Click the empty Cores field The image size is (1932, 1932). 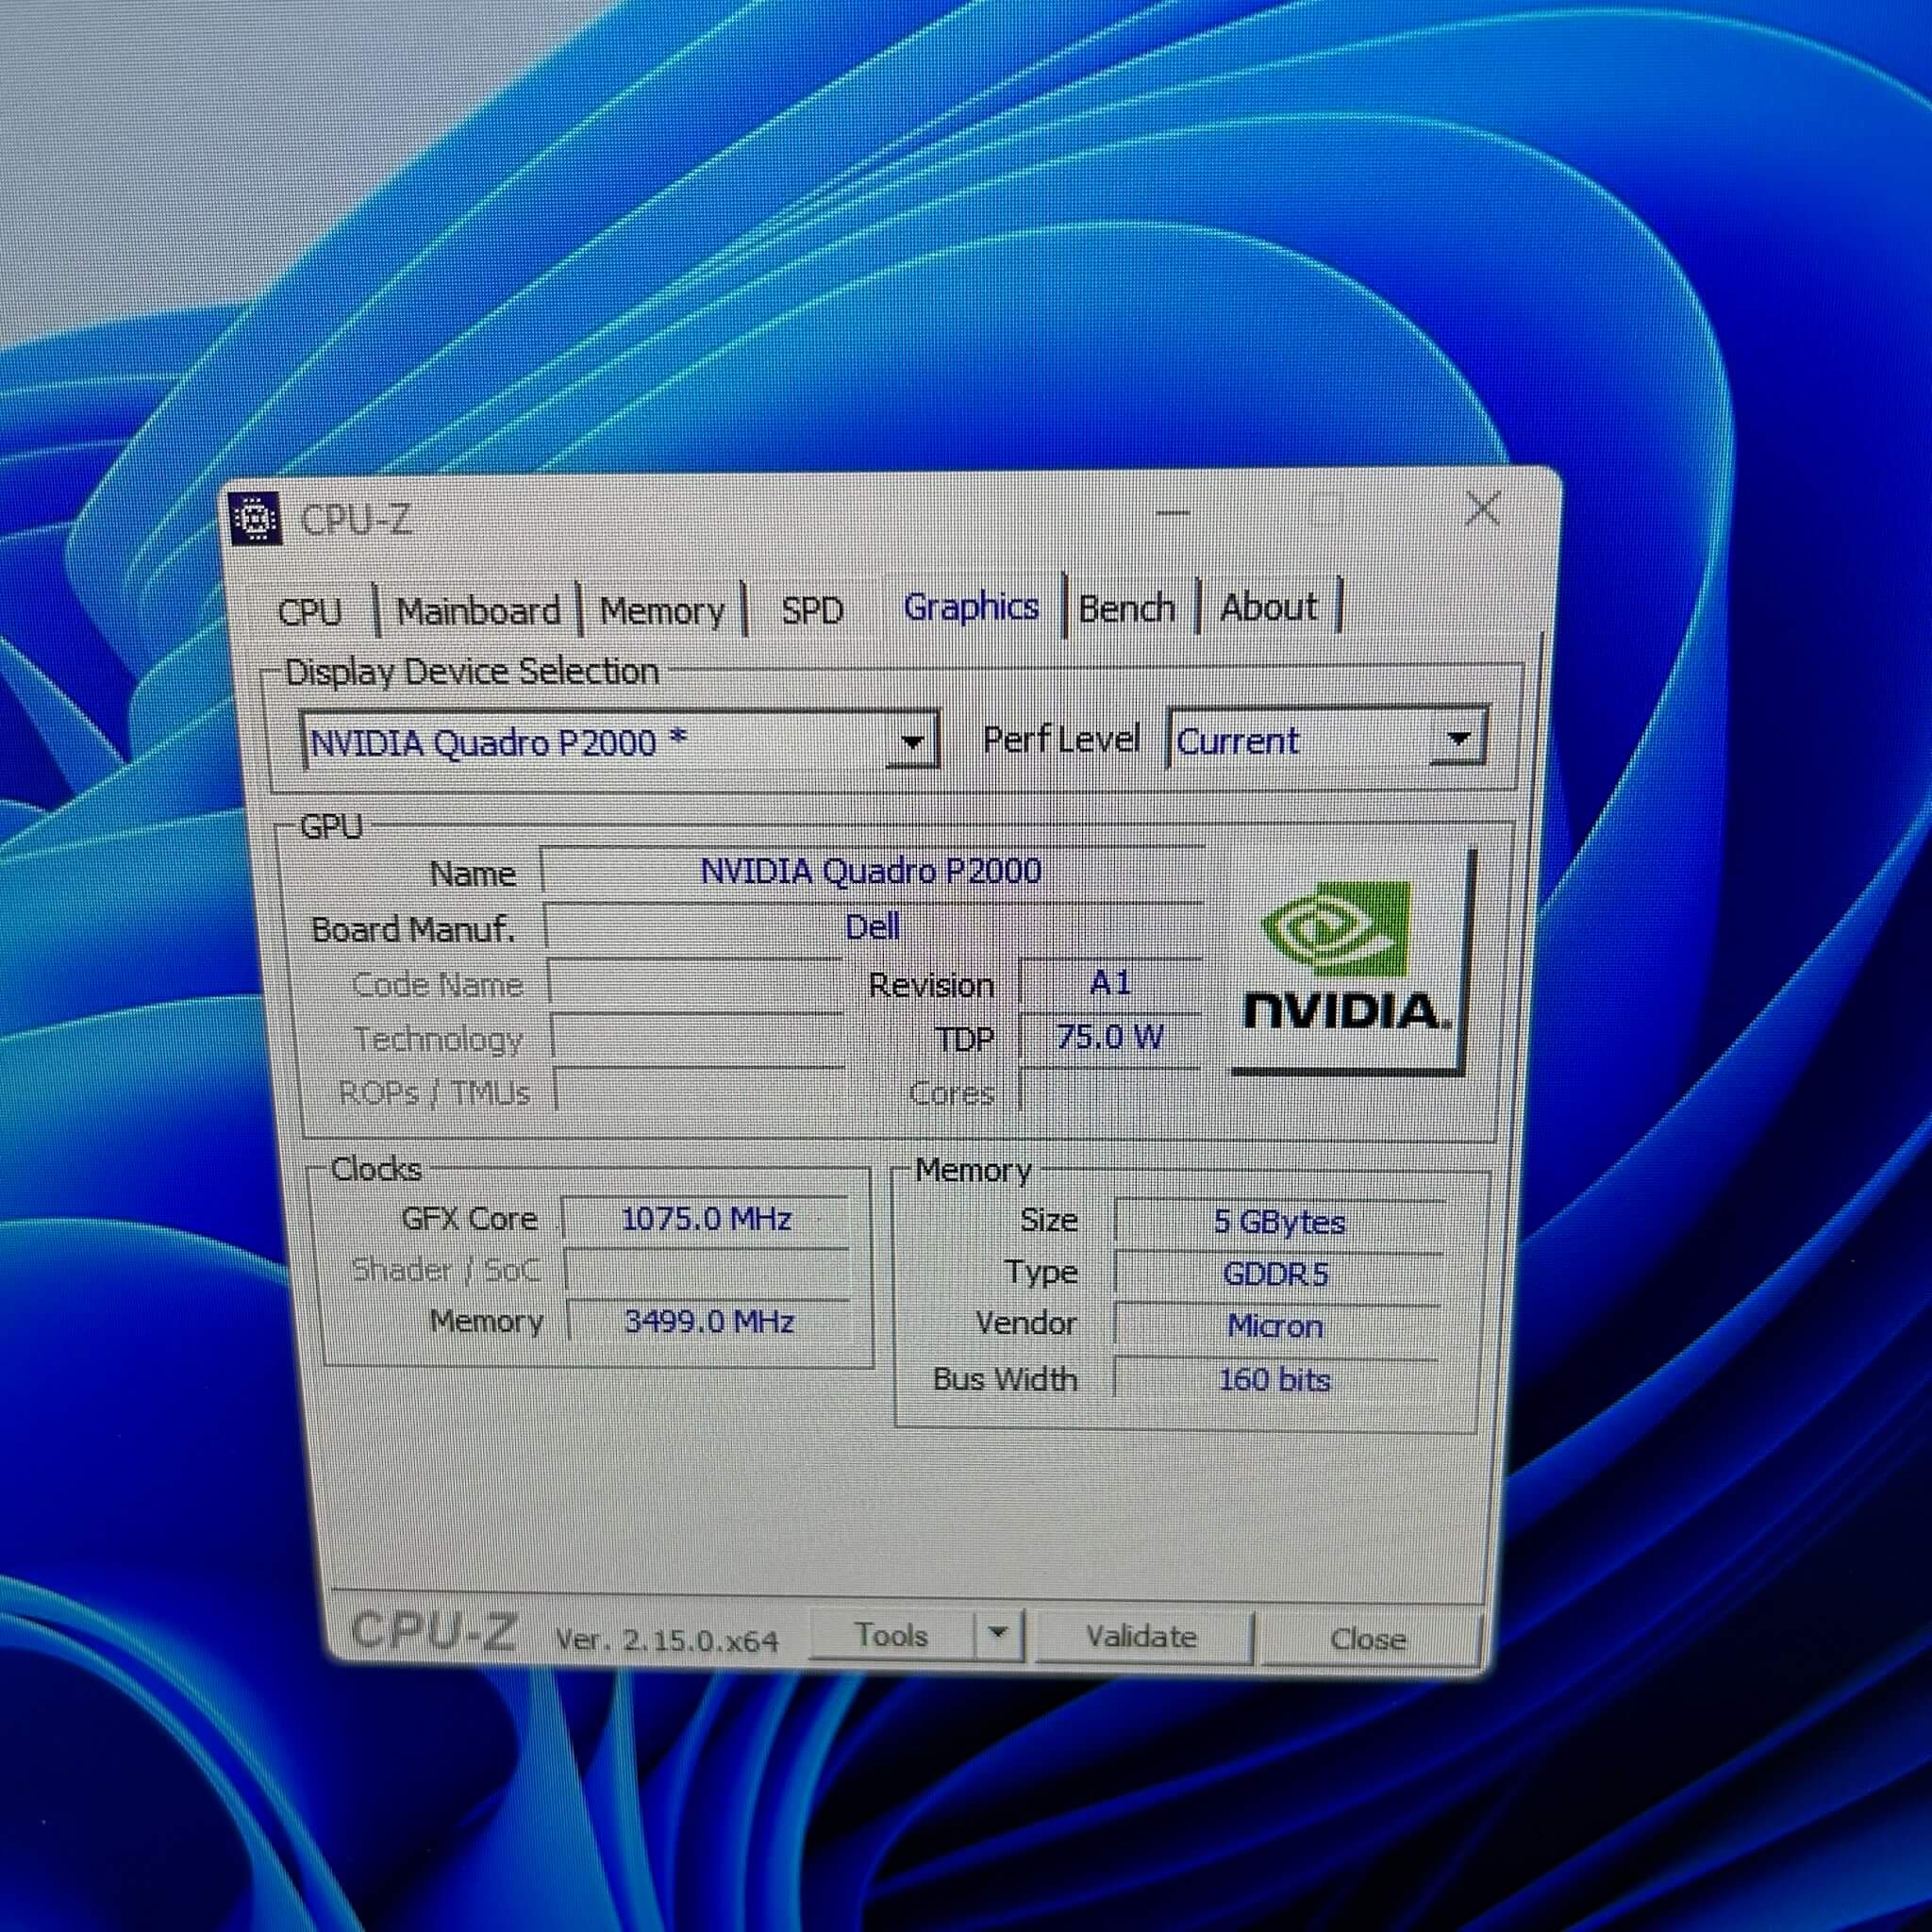pos(1110,1091)
